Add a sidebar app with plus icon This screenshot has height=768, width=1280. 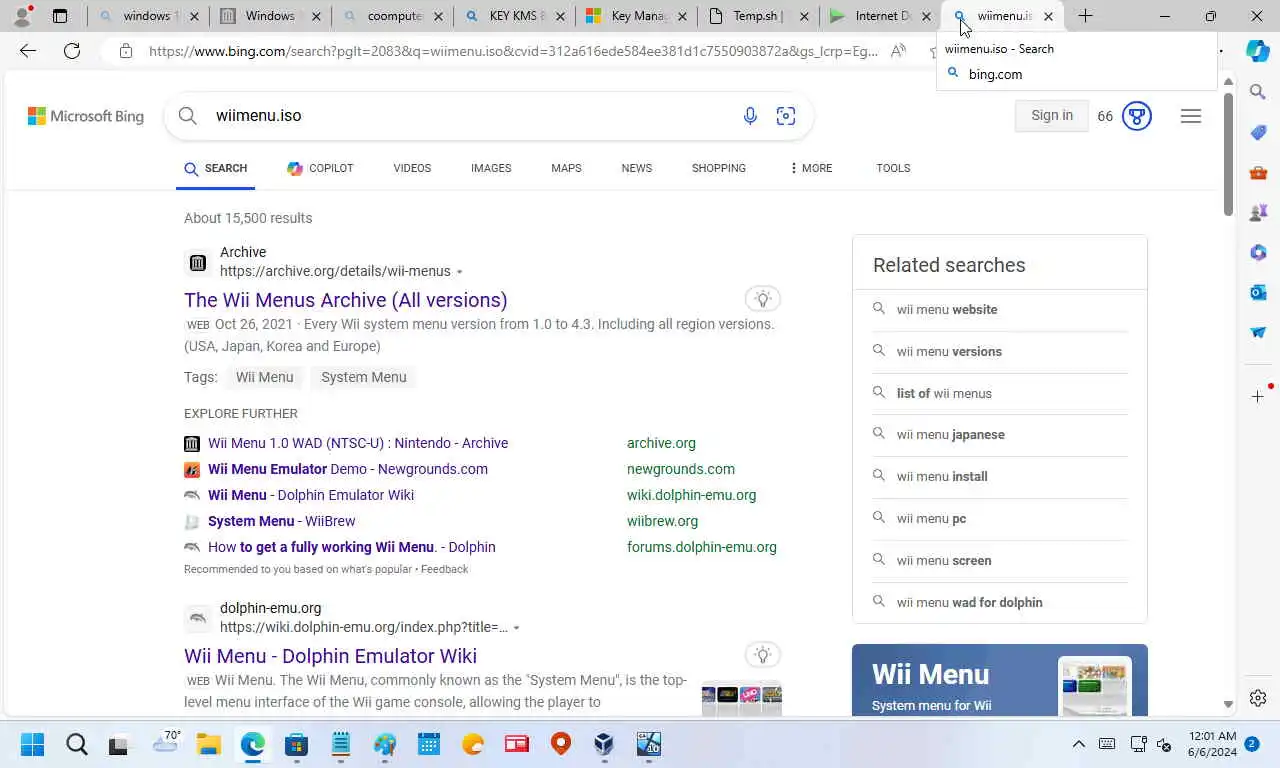coord(1258,396)
